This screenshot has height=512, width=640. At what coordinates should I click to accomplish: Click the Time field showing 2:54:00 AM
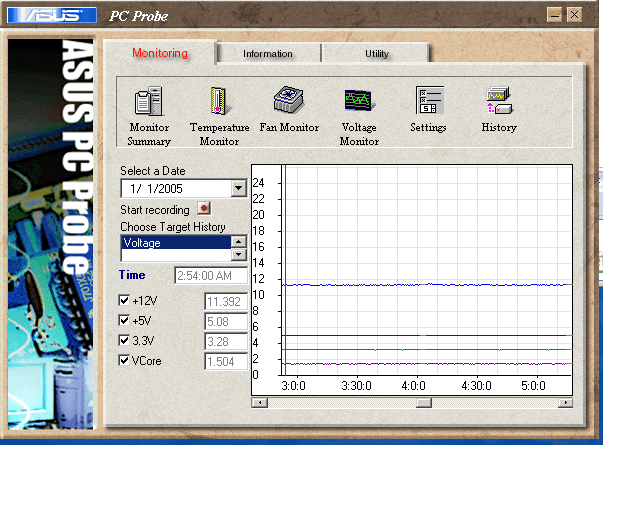pyautogui.click(x=211, y=276)
